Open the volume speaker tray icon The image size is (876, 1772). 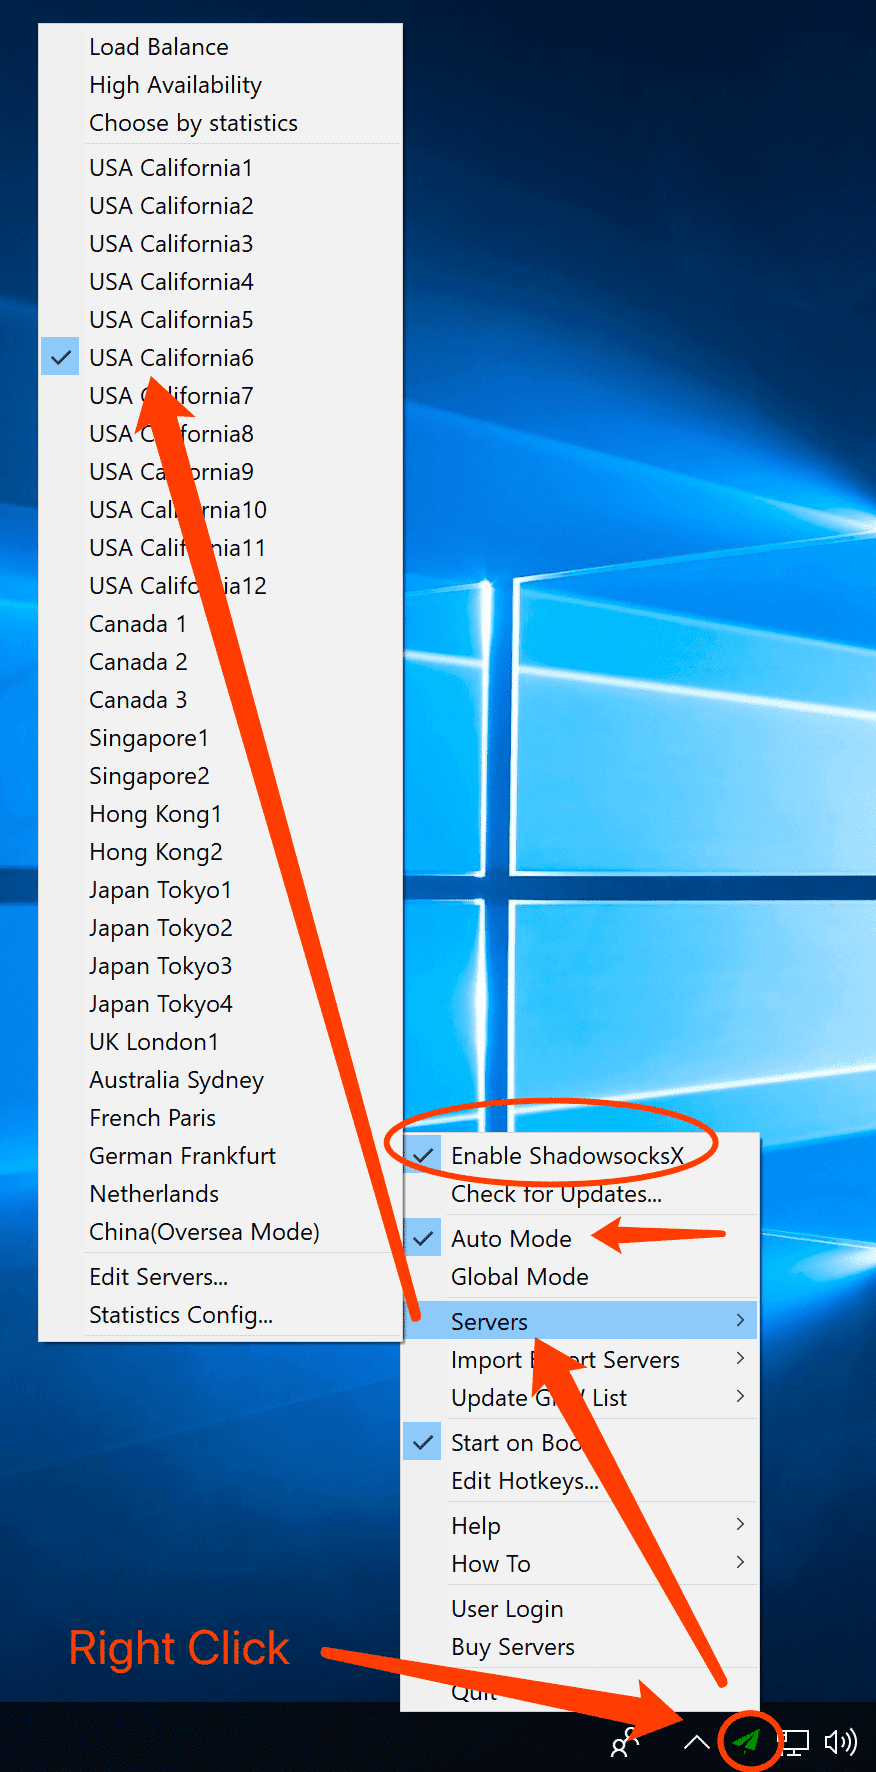(x=840, y=1743)
